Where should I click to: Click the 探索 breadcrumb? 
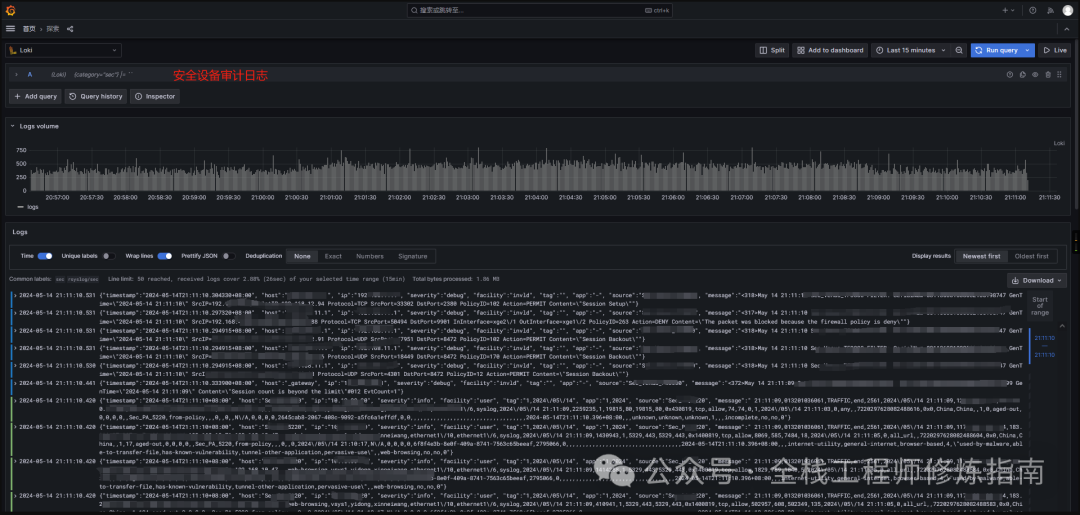point(52,29)
